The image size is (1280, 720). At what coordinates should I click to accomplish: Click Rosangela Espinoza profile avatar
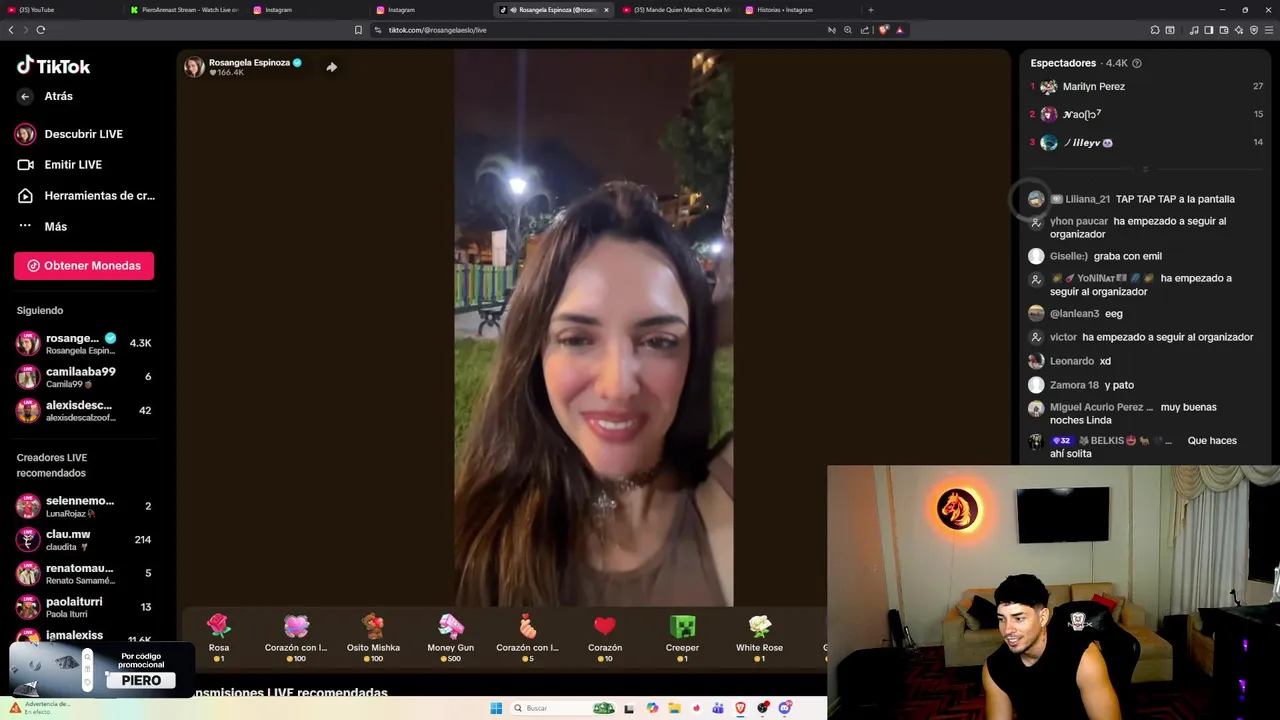pos(194,67)
